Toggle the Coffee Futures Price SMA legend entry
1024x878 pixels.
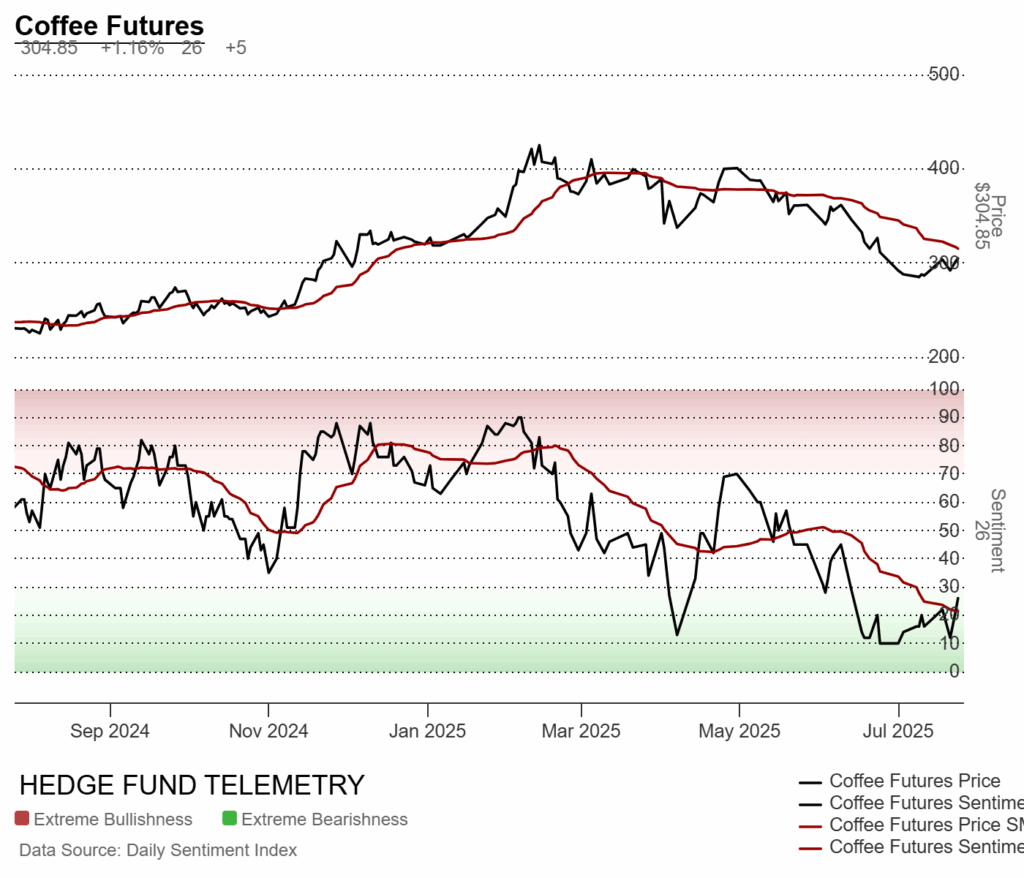pos(911,824)
